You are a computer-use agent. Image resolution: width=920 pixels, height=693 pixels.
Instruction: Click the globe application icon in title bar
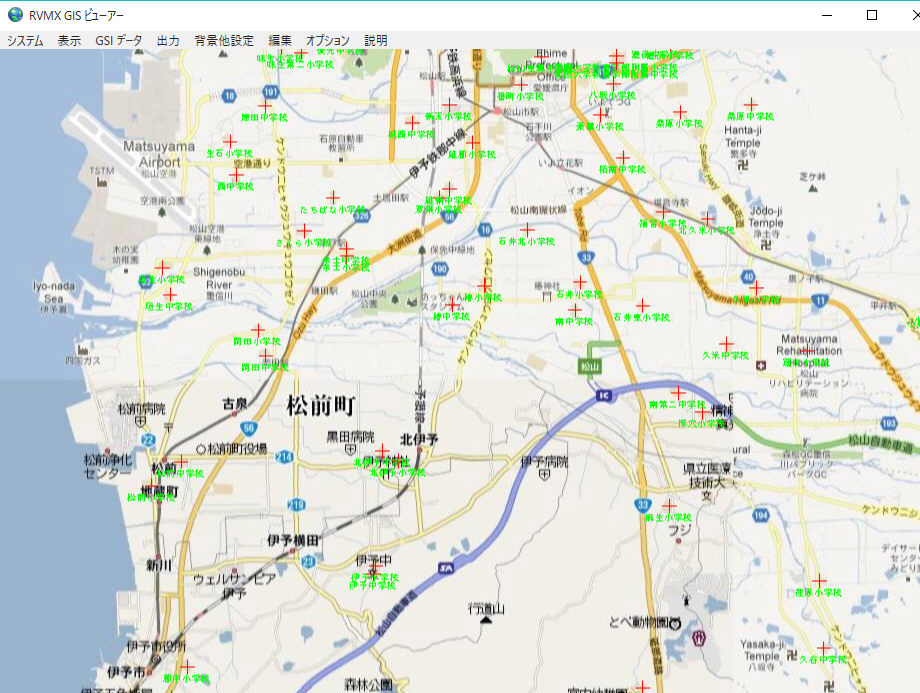coord(15,15)
